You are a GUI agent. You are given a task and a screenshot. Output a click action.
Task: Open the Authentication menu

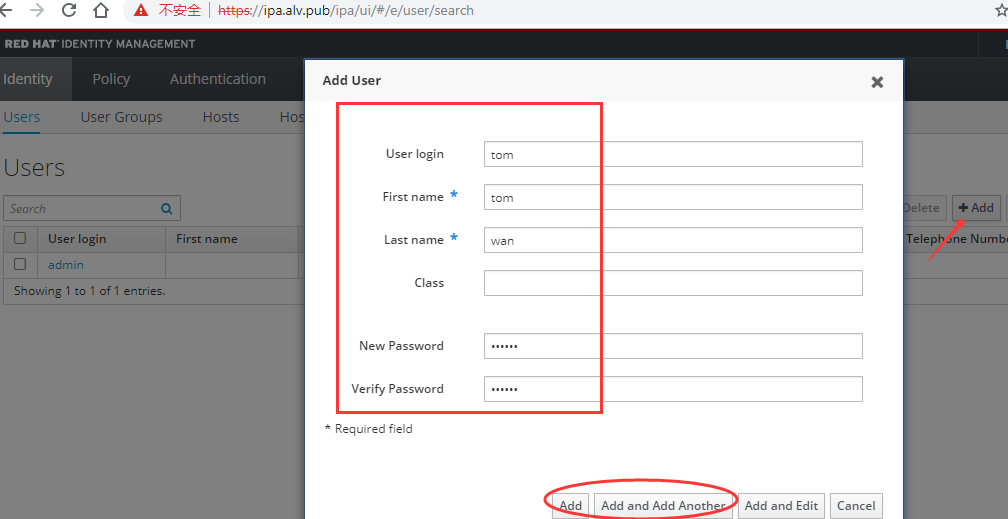[217, 79]
